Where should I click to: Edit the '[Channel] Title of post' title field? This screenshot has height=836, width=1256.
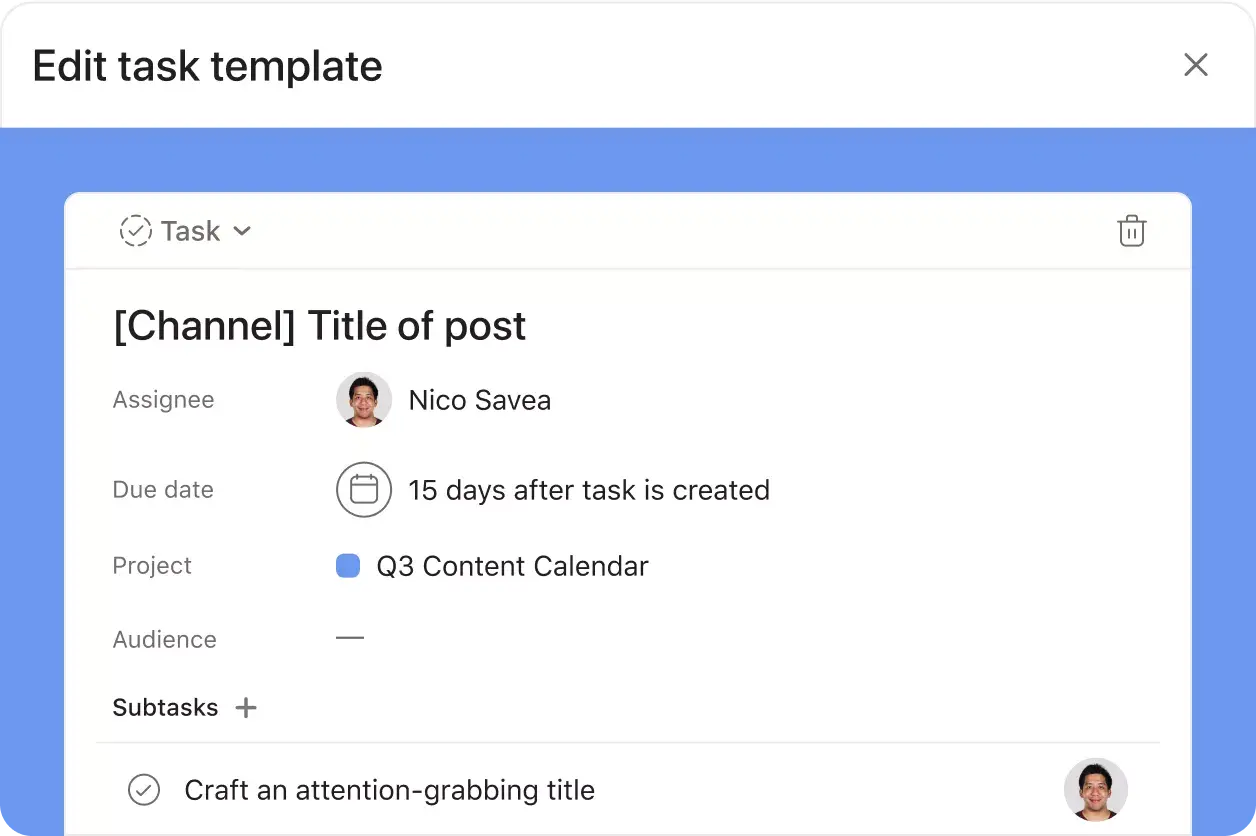[x=320, y=326]
